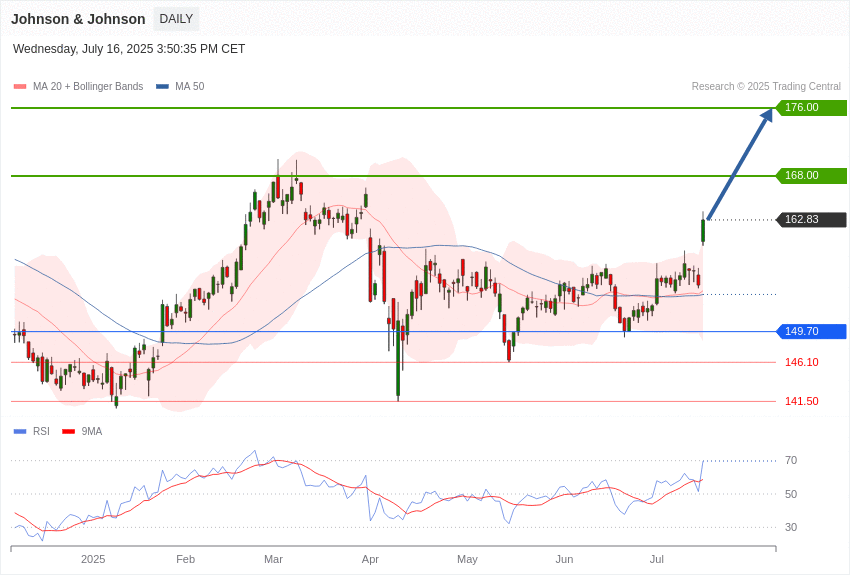Click the RSI 70 axis label

click(x=791, y=461)
